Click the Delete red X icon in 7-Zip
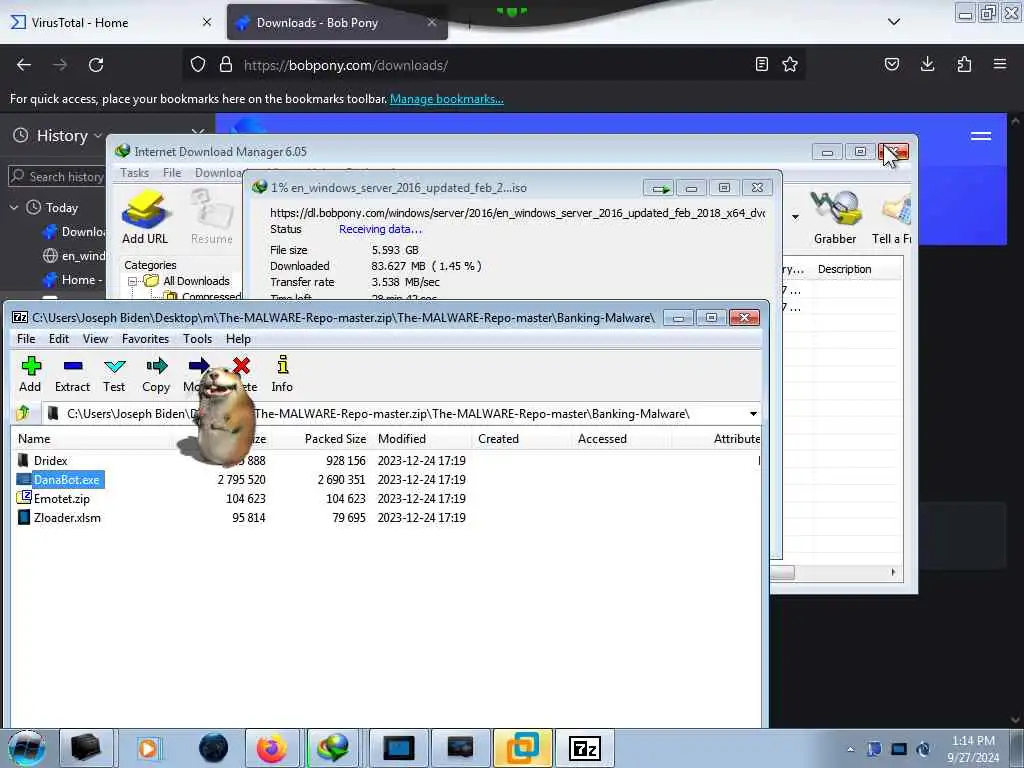 pos(242,366)
